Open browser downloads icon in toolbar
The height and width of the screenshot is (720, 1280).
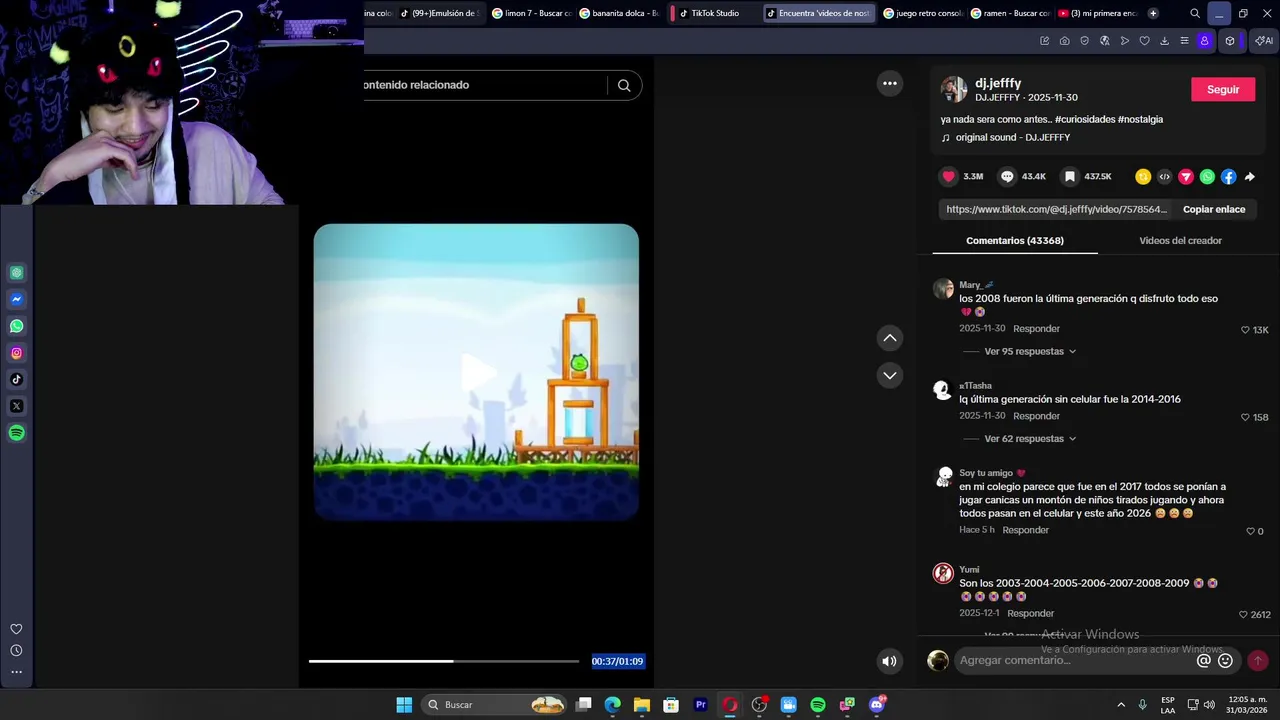[x=1164, y=41]
